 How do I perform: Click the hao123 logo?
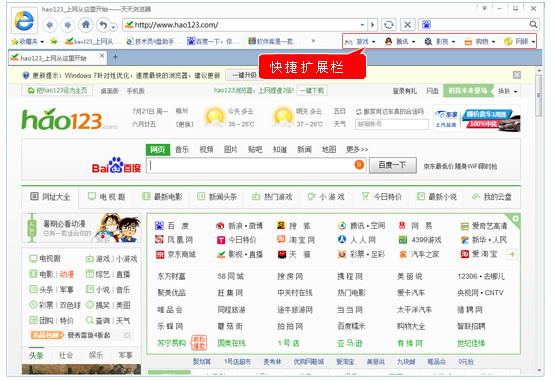(x=69, y=120)
